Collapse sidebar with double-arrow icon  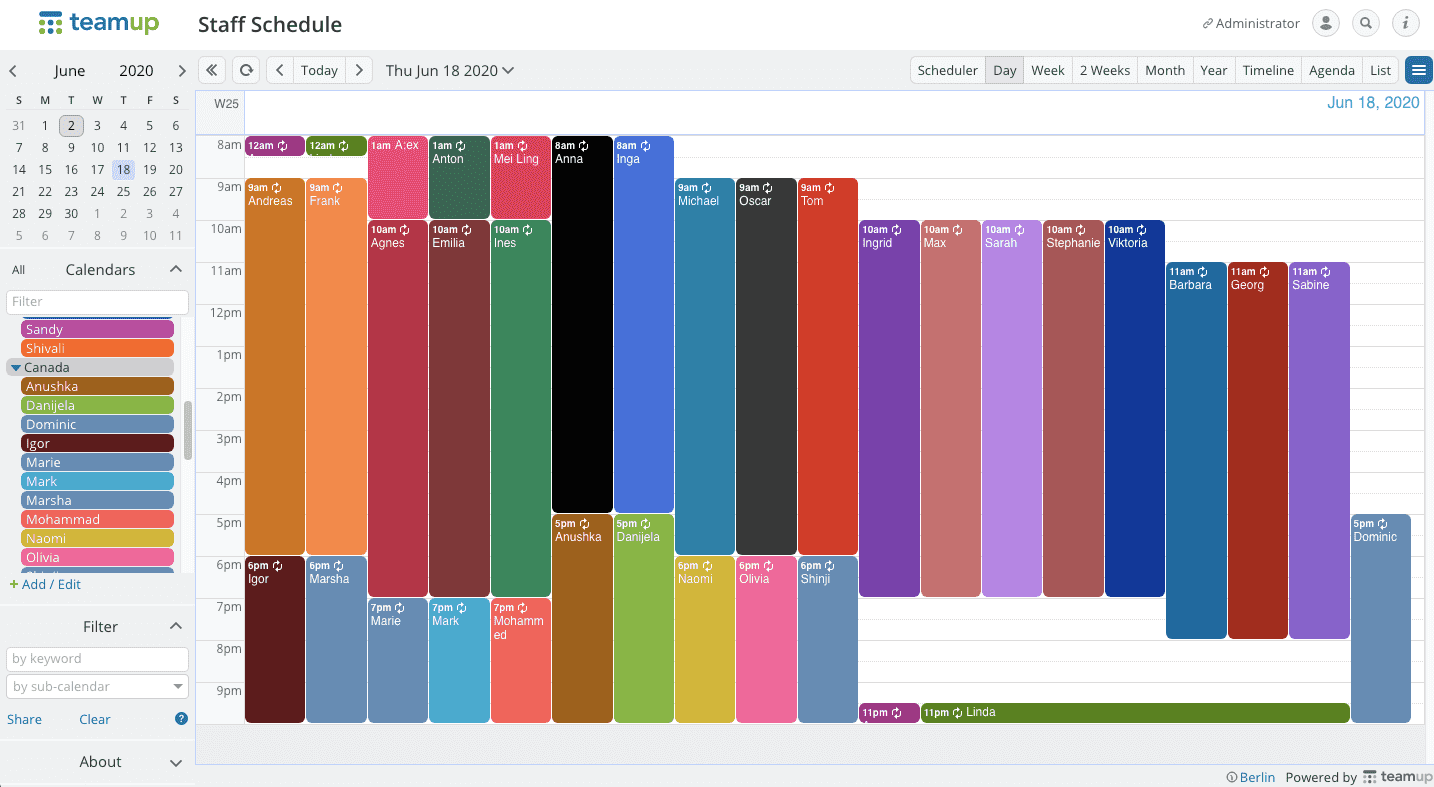212,70
